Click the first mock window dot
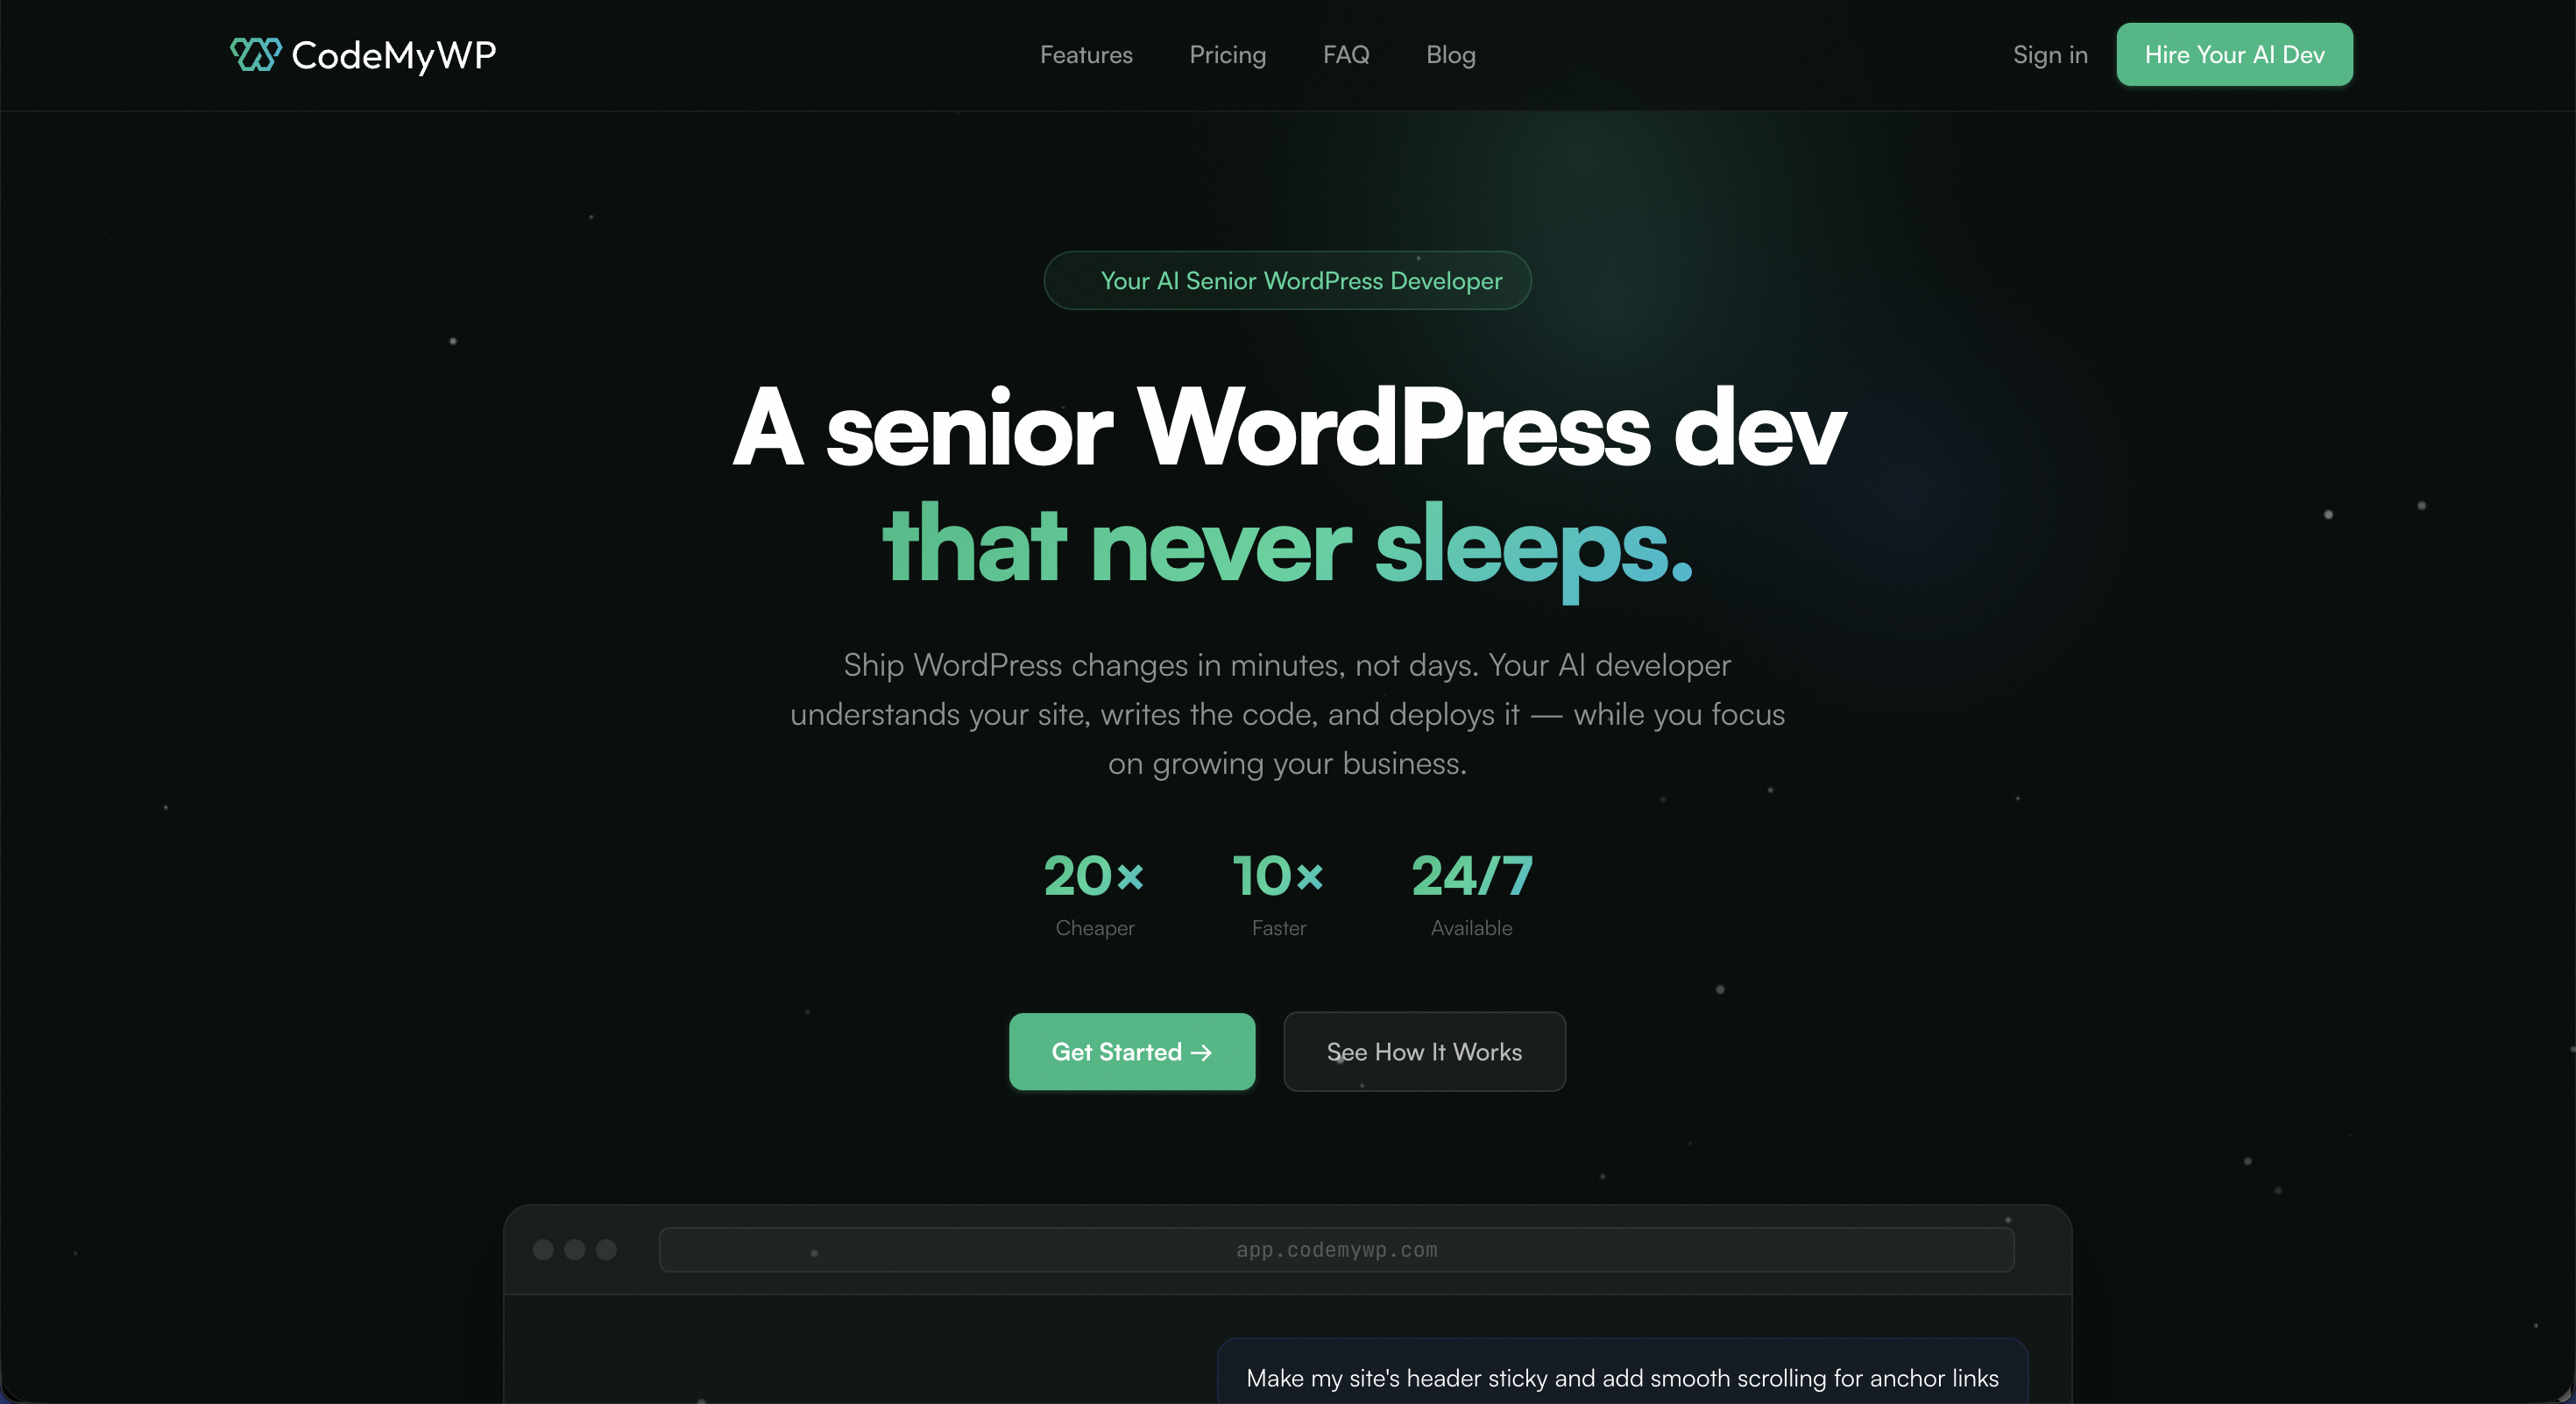This screenshot has height=1404, width=2576. (x=543, y=1249)
